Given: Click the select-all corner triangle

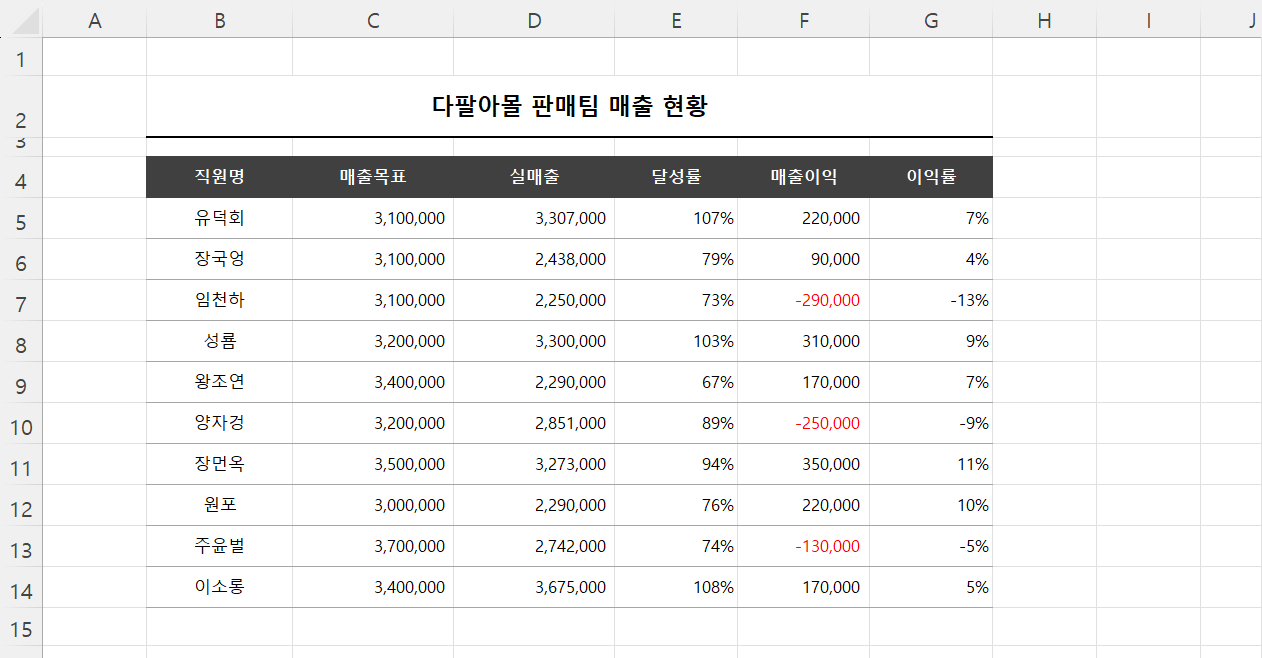Looking at the screenshot, I should coord(27,22).
